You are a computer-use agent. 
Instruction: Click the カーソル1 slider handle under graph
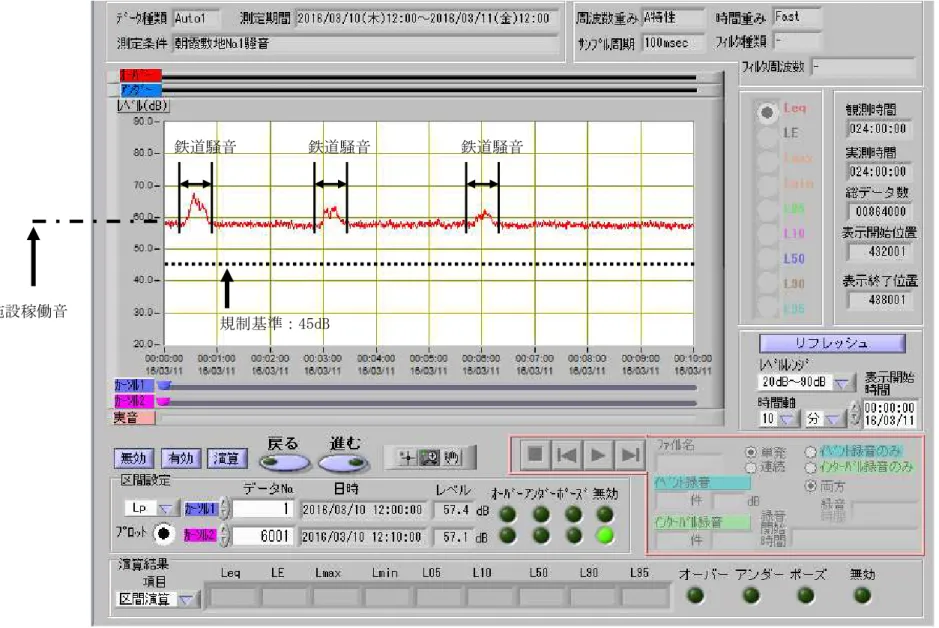point(163,386)
